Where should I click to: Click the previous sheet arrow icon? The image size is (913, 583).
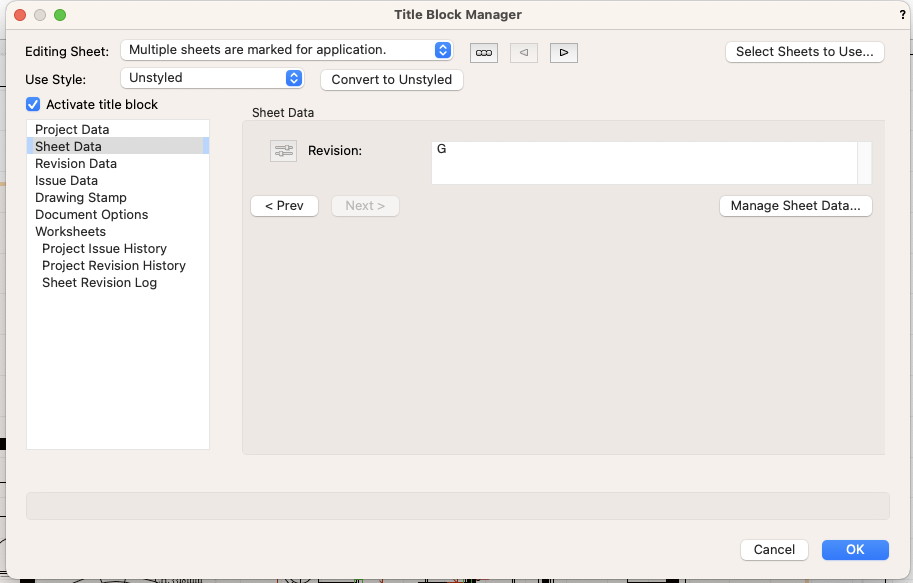tap(524, 52)
